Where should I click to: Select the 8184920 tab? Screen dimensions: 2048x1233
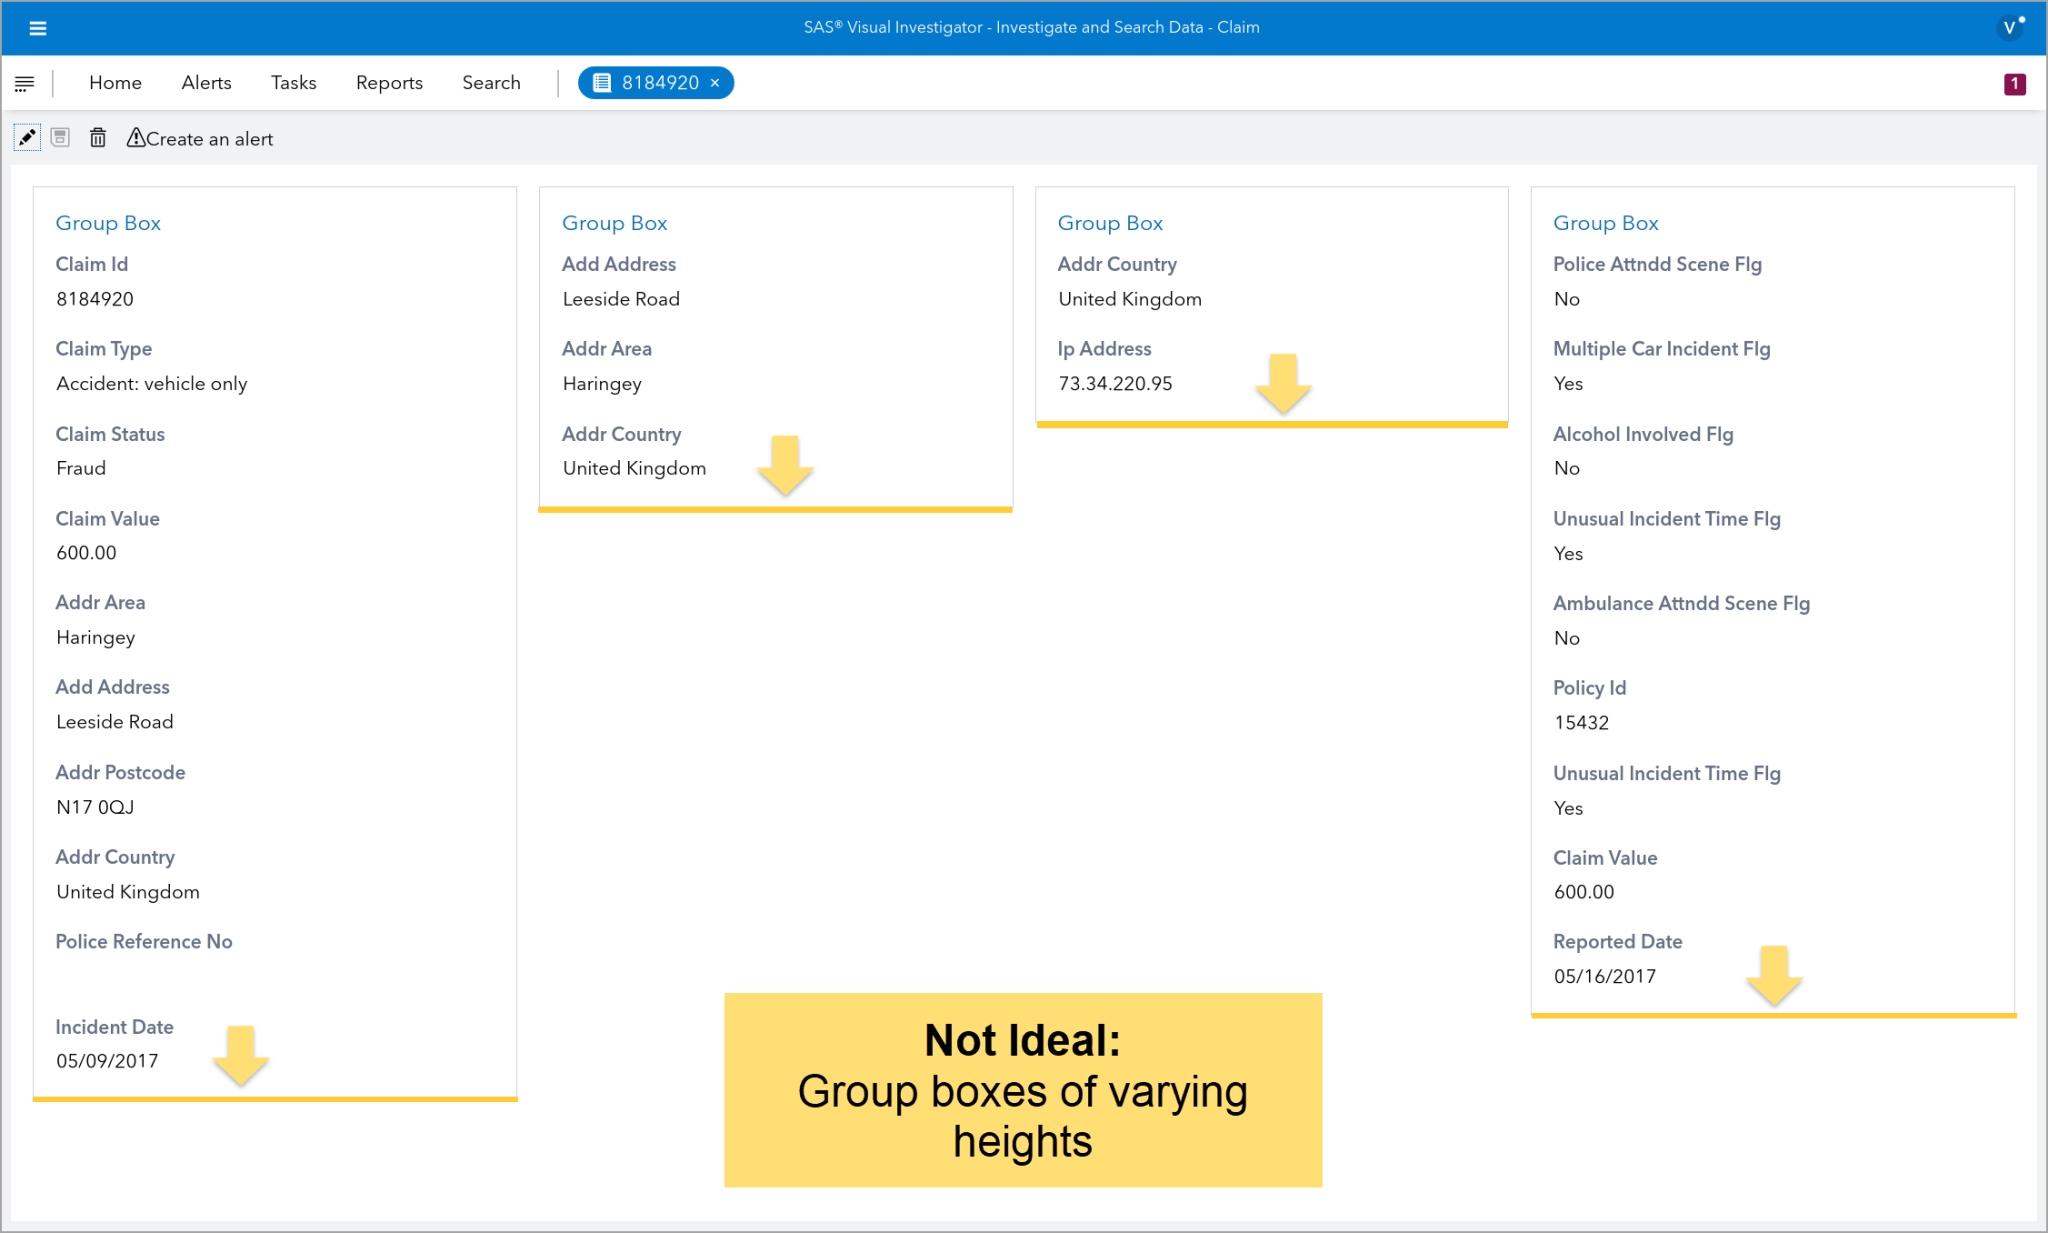coord(655,82)
